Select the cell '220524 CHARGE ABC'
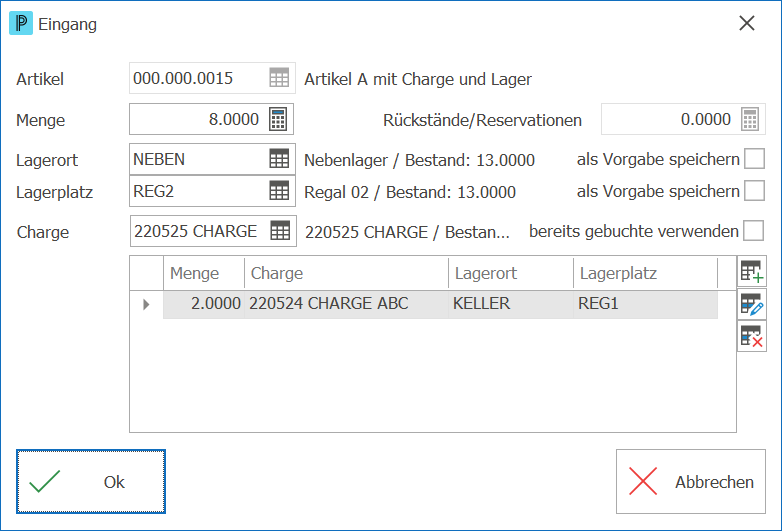 point(347,304)
